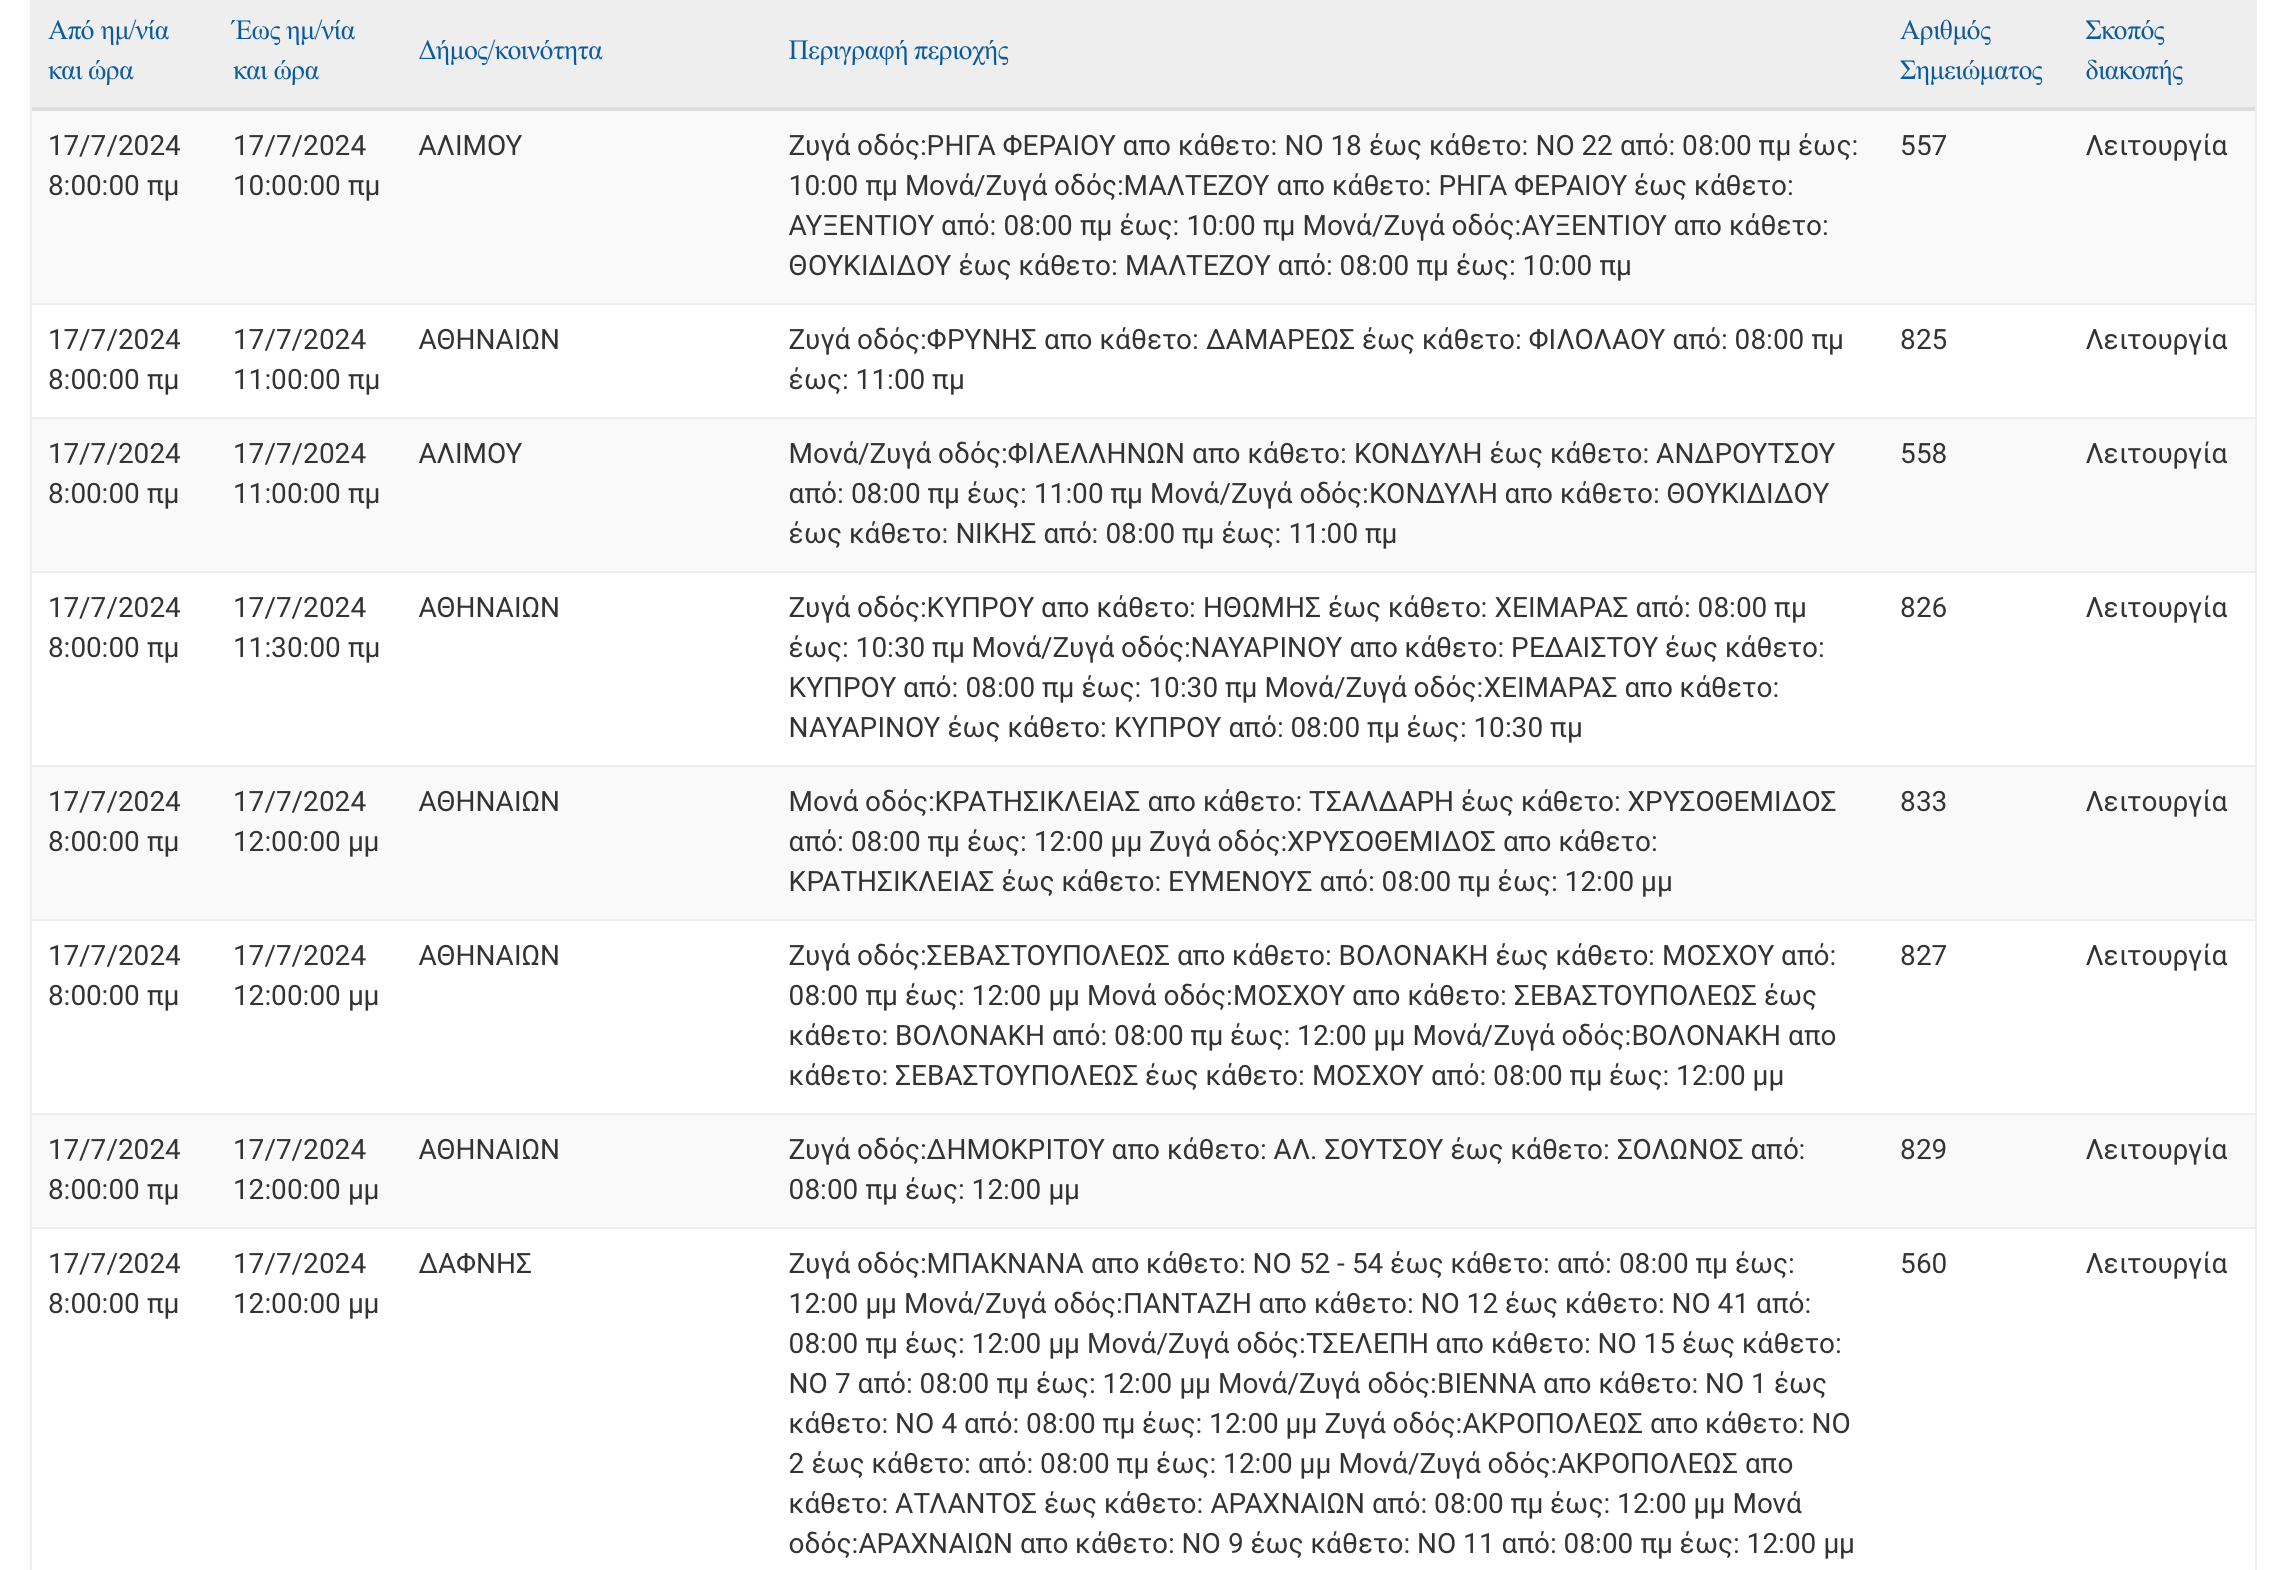This screenshot has width=2289, height=1570.
Task: Click start time 8:00:00 πμ in row 829
Action: click(x=114, y=1190)
